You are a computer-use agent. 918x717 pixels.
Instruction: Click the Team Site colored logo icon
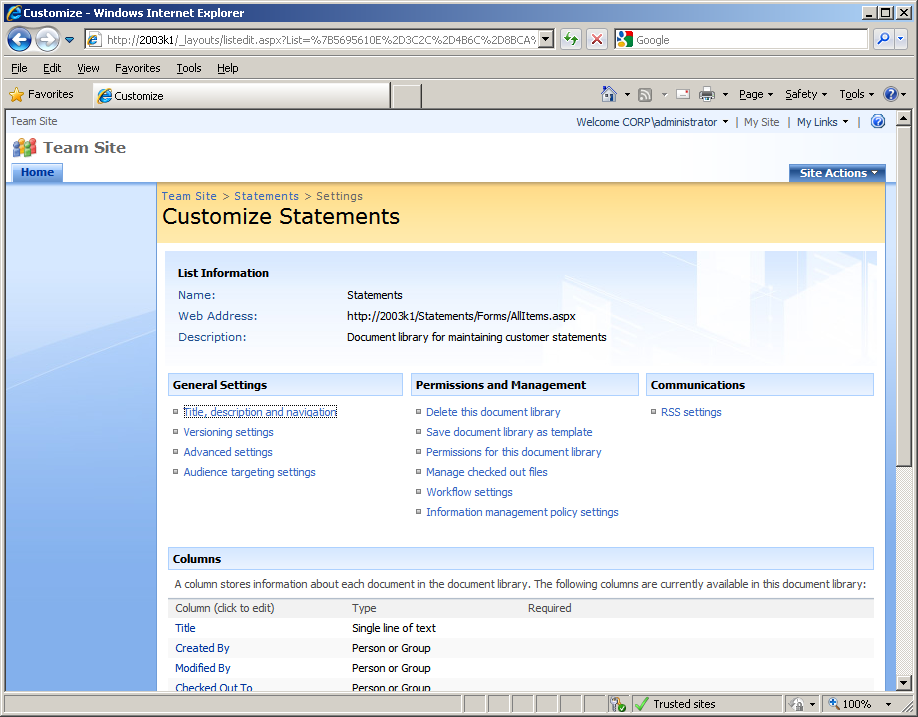point(24,147)
